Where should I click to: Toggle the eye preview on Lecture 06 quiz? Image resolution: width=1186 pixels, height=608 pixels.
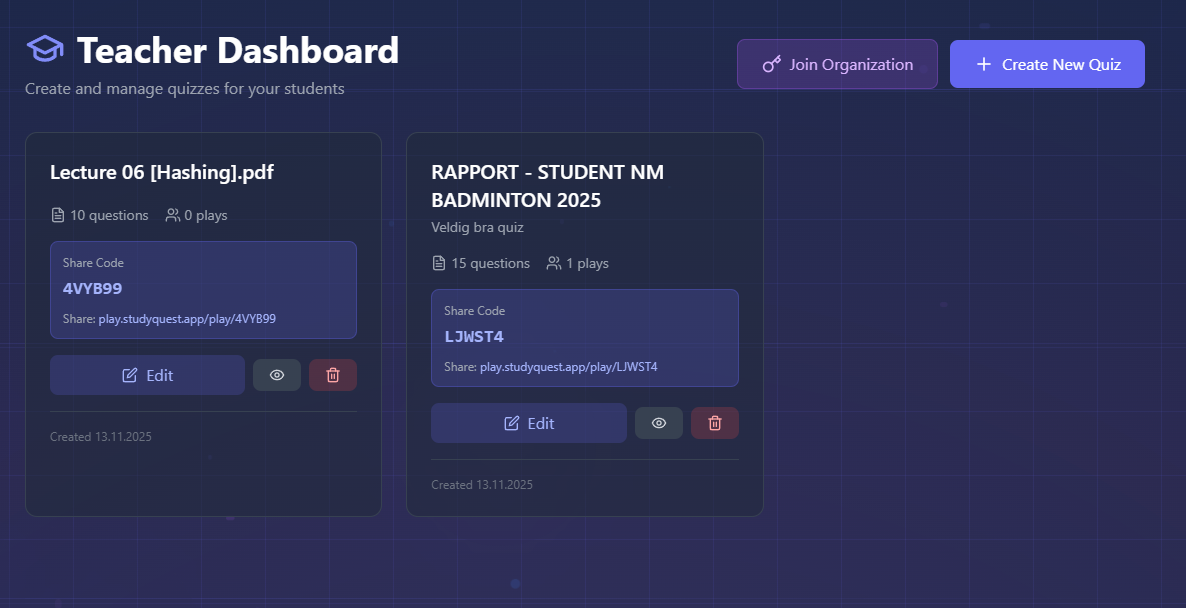(276, 374)
